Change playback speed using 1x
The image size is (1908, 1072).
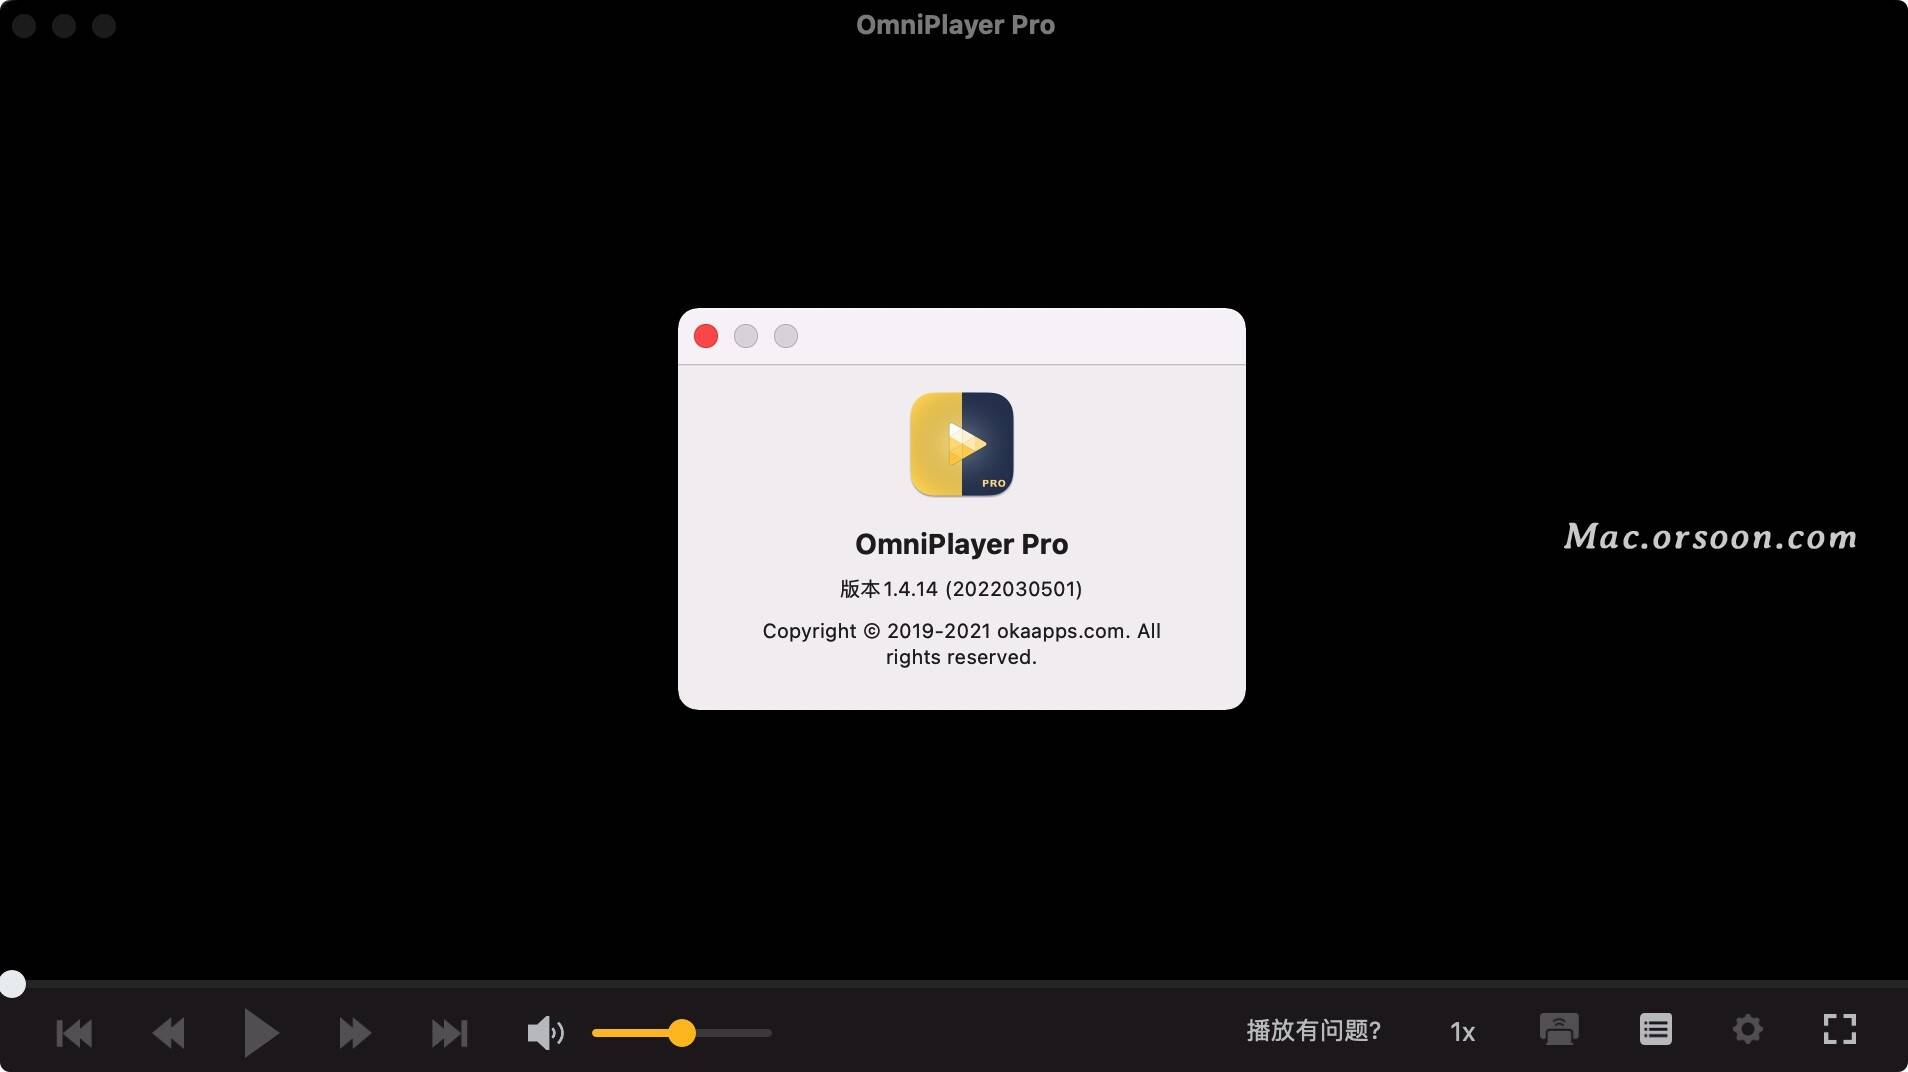(x=1462, y=1032)
